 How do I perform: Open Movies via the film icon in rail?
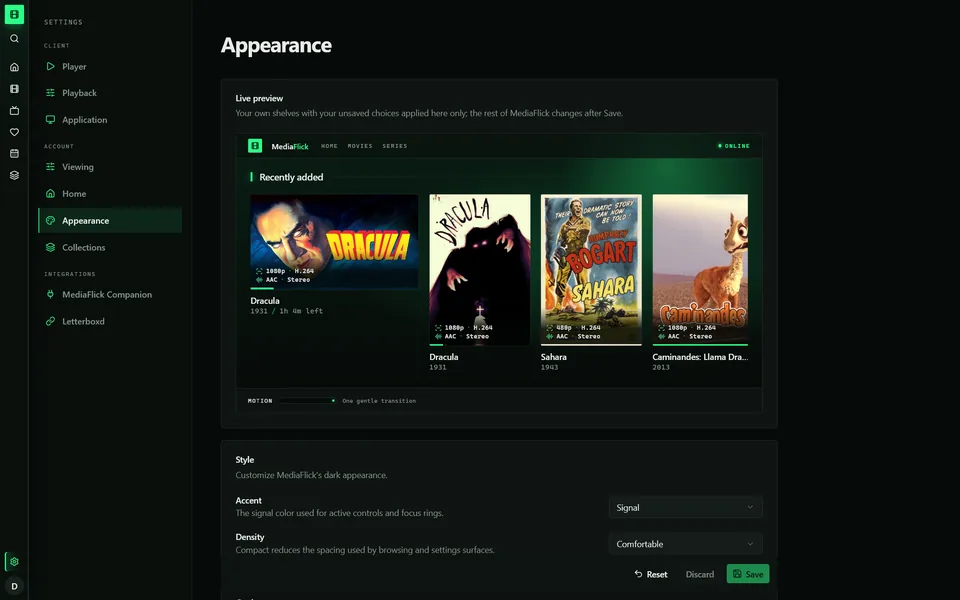click(x=14, y=89)
